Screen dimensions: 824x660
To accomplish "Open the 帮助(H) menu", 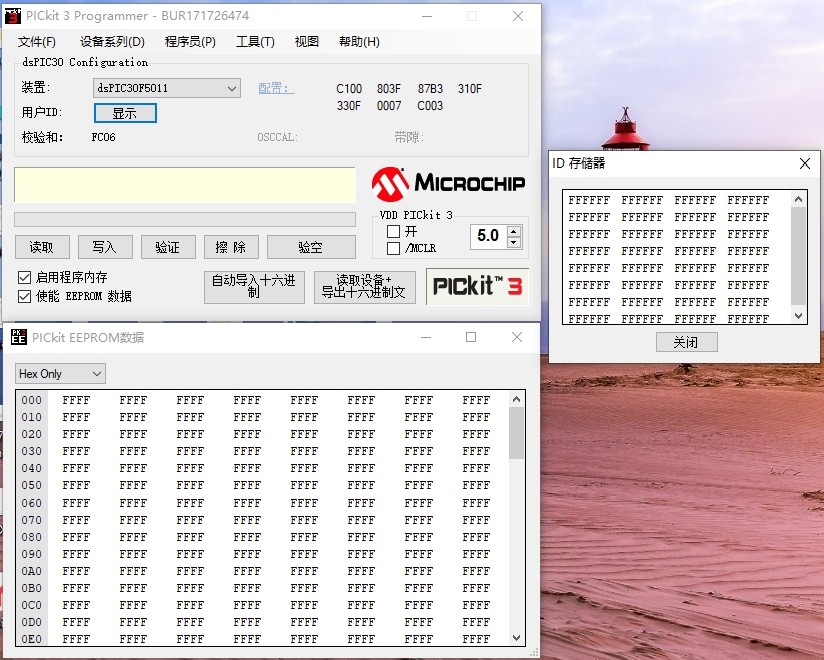I will 359,42.
